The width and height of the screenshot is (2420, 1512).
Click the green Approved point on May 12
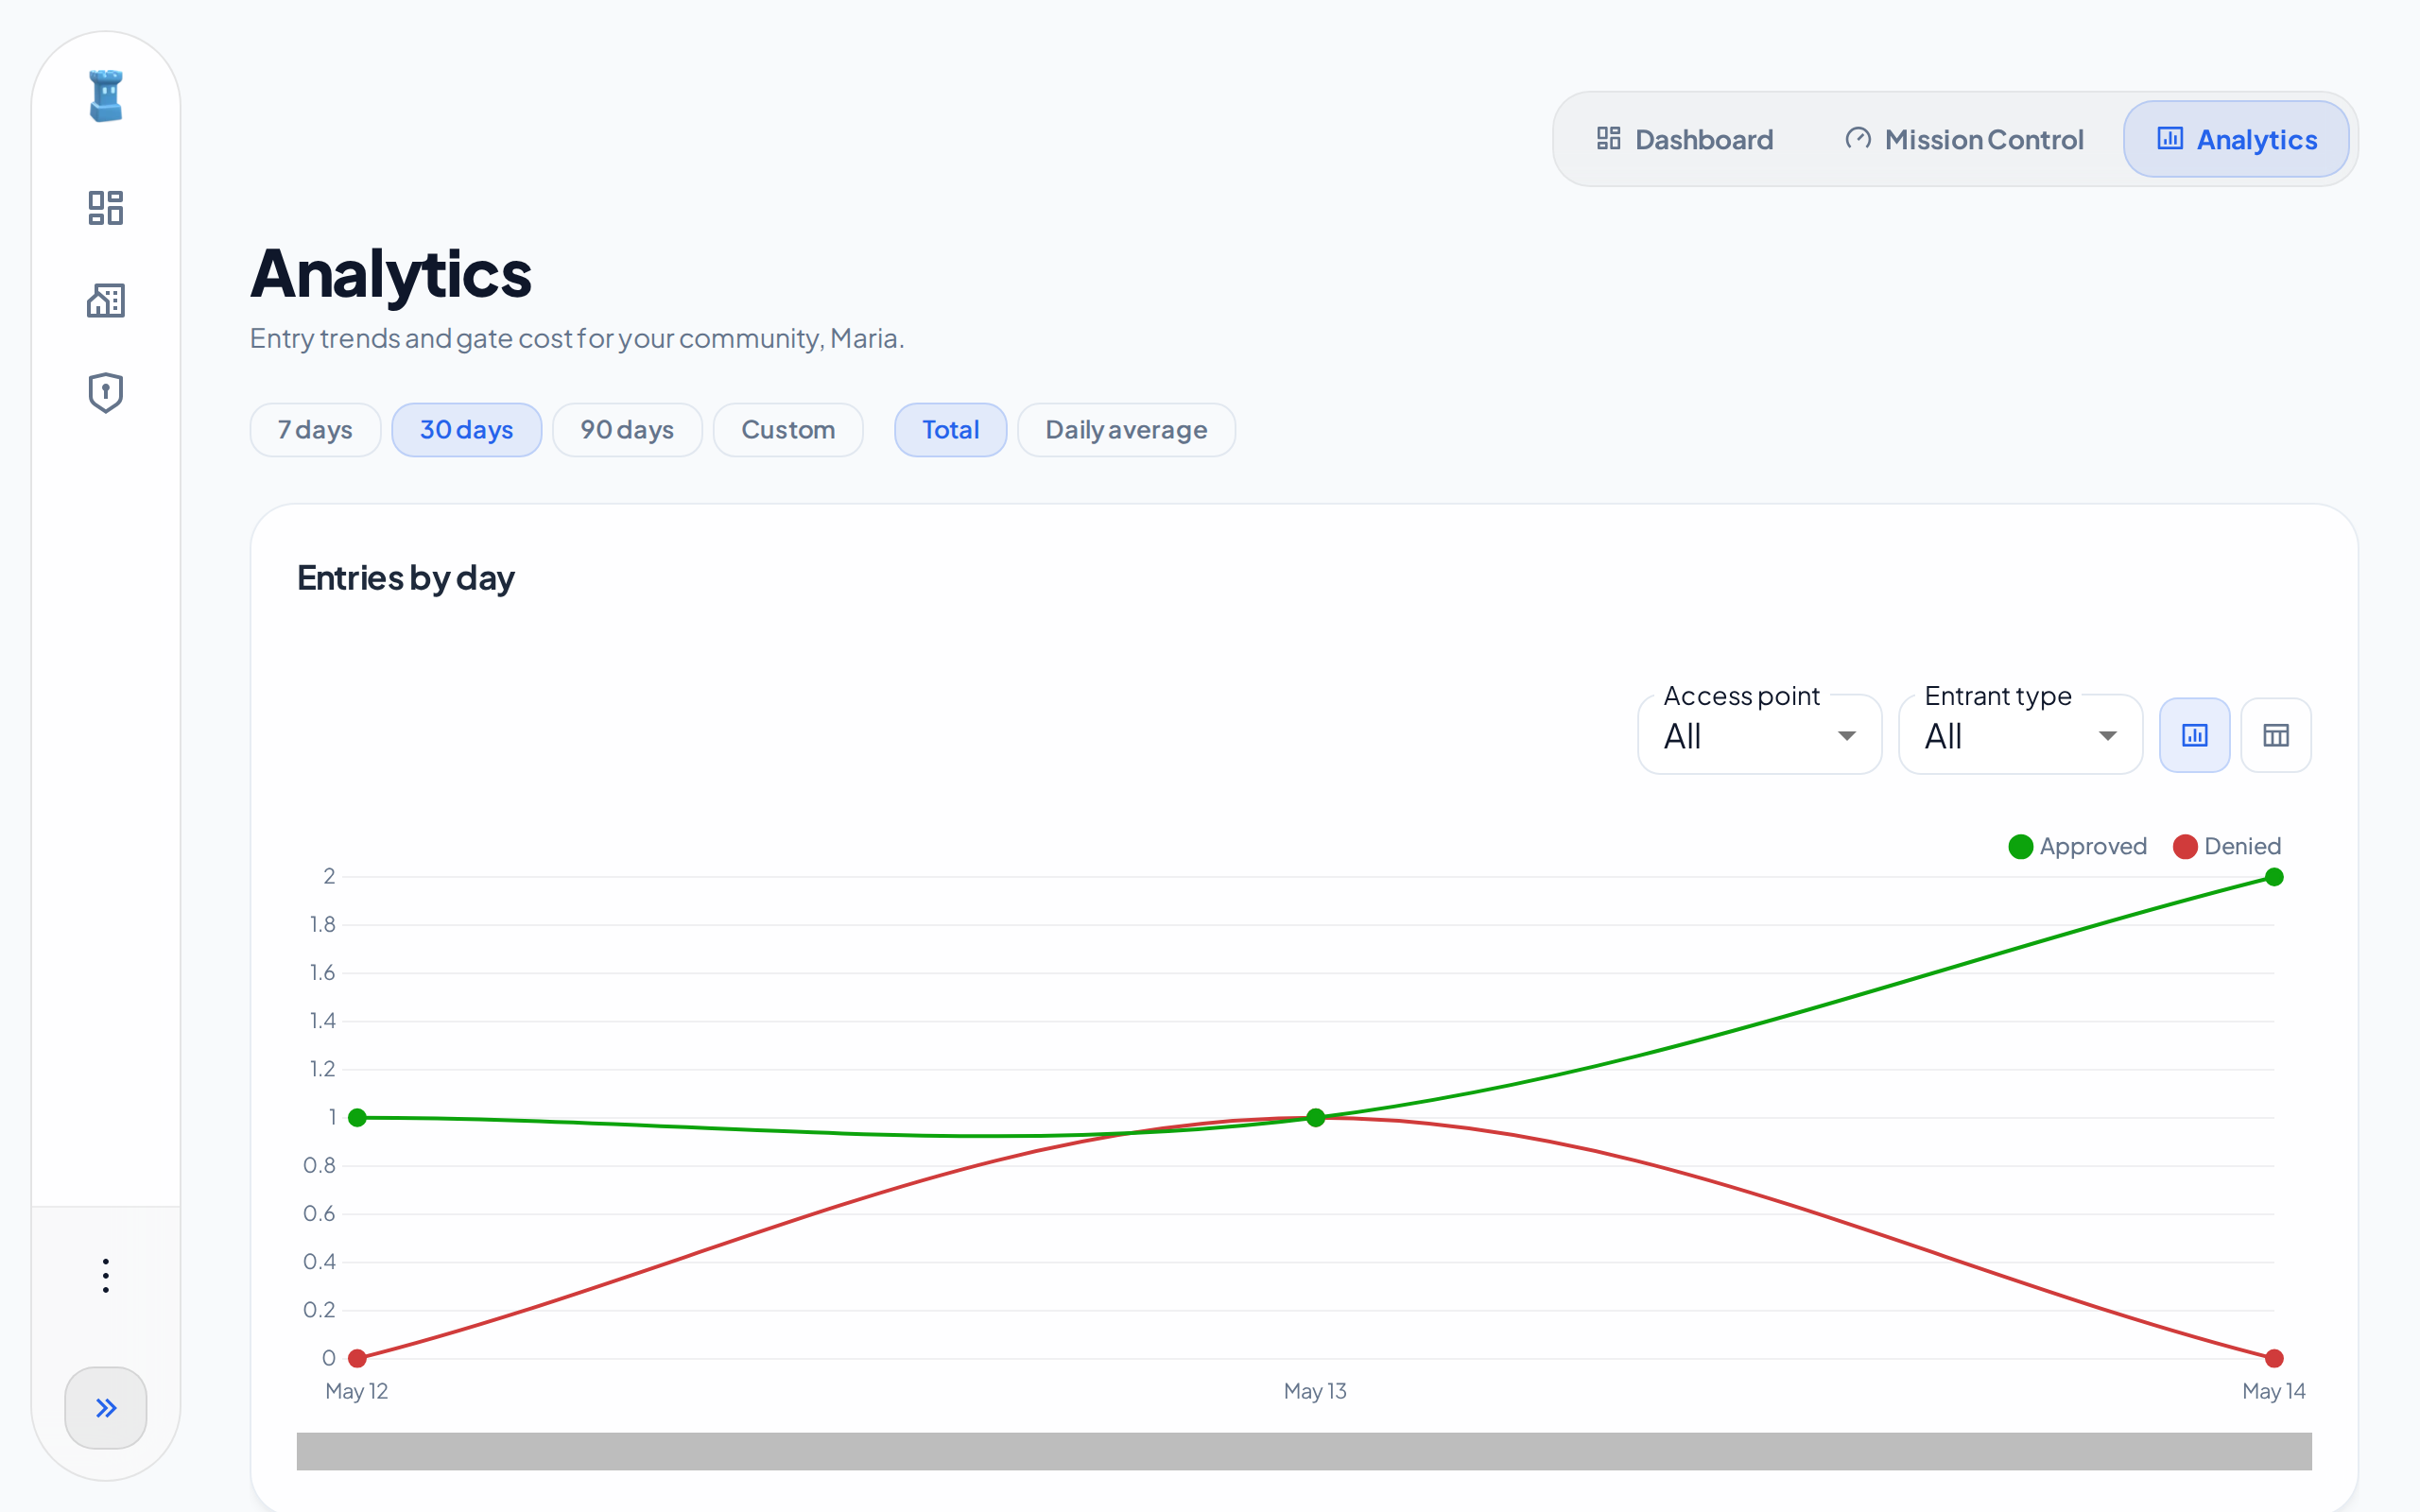click(x=357, y=1117)
